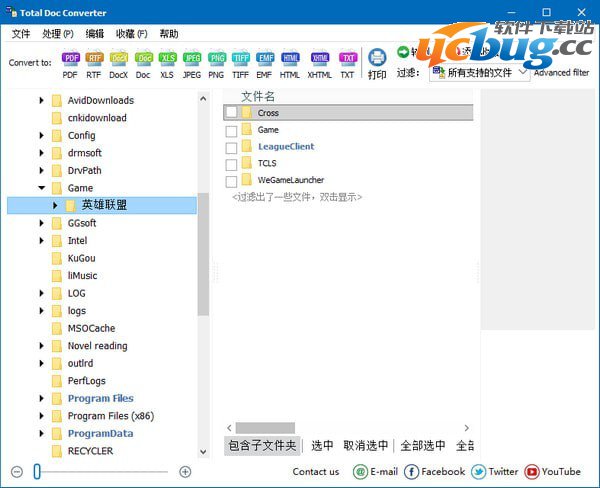This screenshot has height=488, width=600.
Task: Expand the Program Files (x86) node
Action: tap(42, 416)
